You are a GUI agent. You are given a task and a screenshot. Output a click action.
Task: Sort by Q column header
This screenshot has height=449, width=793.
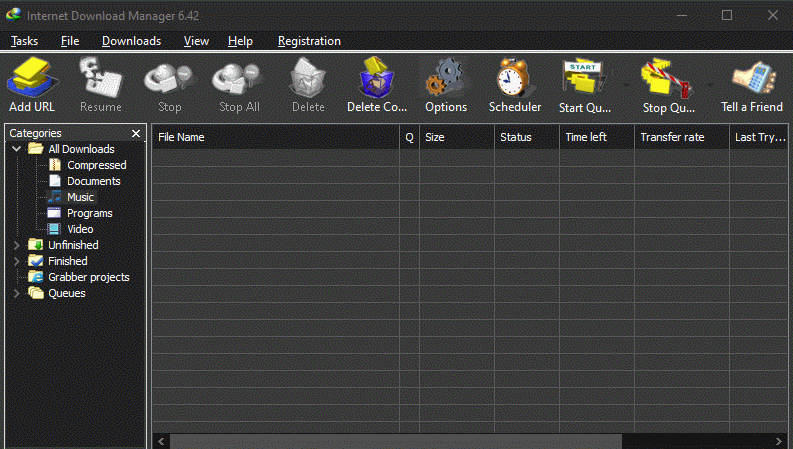click(x=409, y=137)
